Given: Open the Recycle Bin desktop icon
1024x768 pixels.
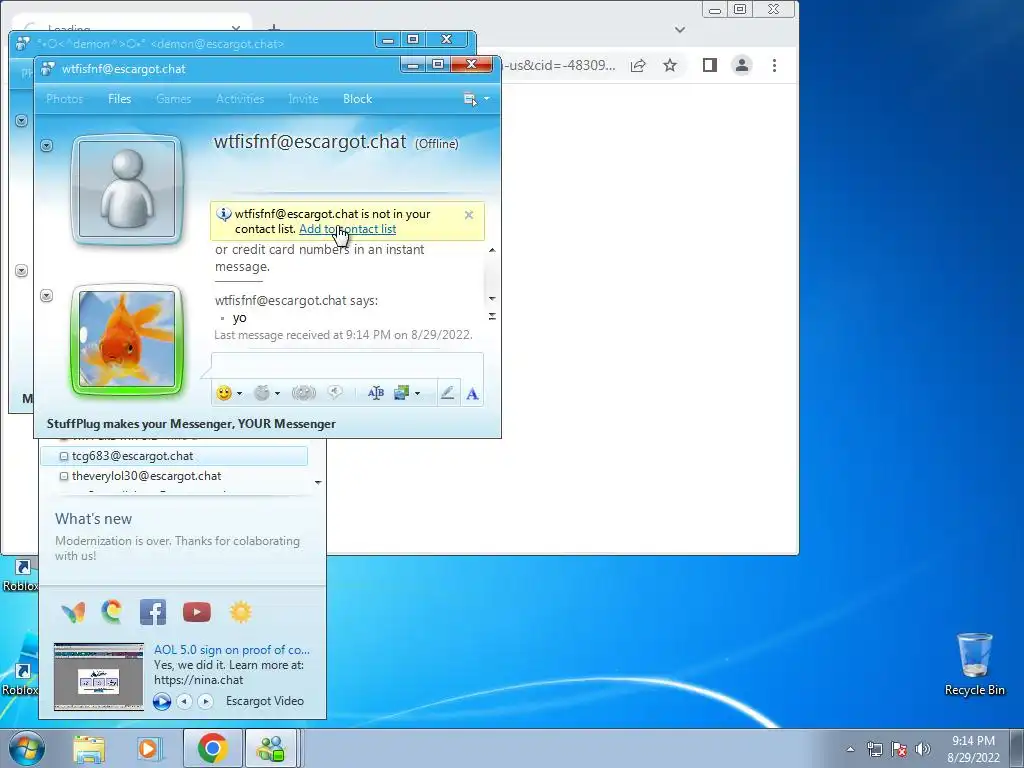Looking at the screenshot, I should (x=974, y=664).
